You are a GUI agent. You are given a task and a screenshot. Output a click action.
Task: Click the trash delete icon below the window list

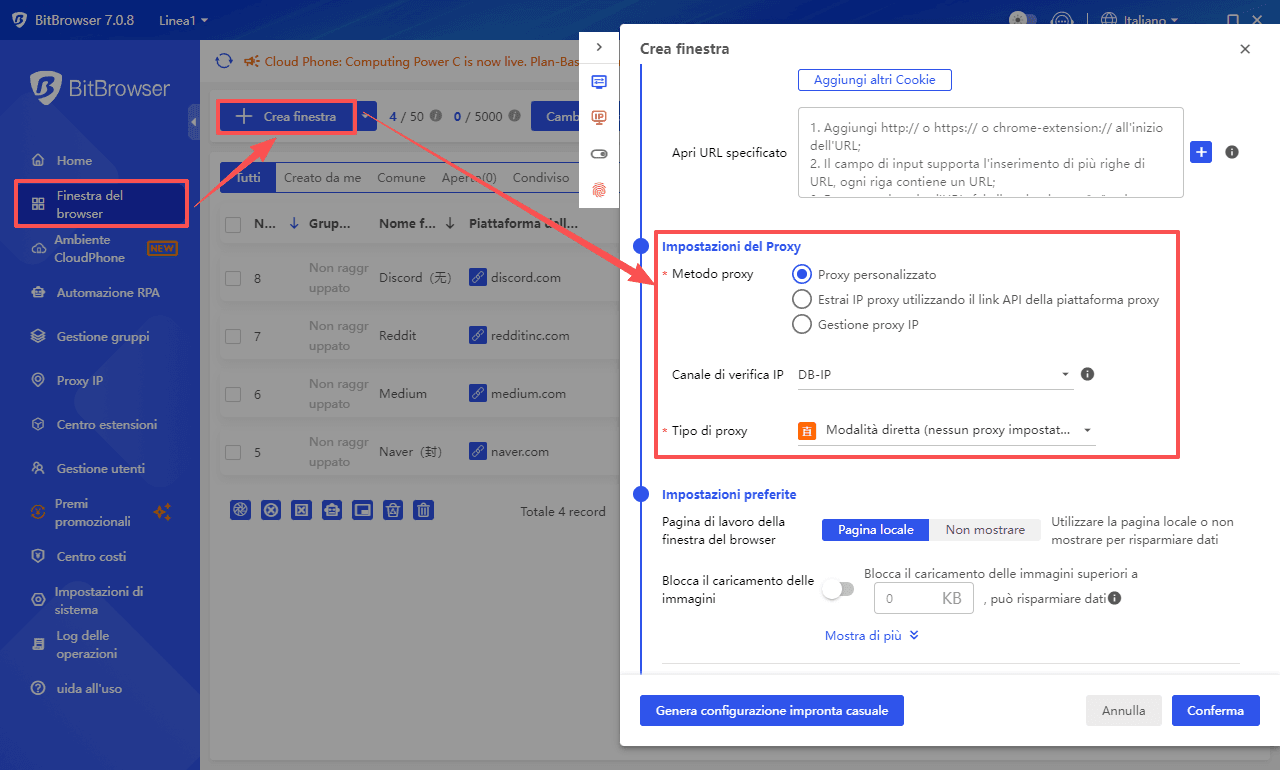[x=423, y=510]
